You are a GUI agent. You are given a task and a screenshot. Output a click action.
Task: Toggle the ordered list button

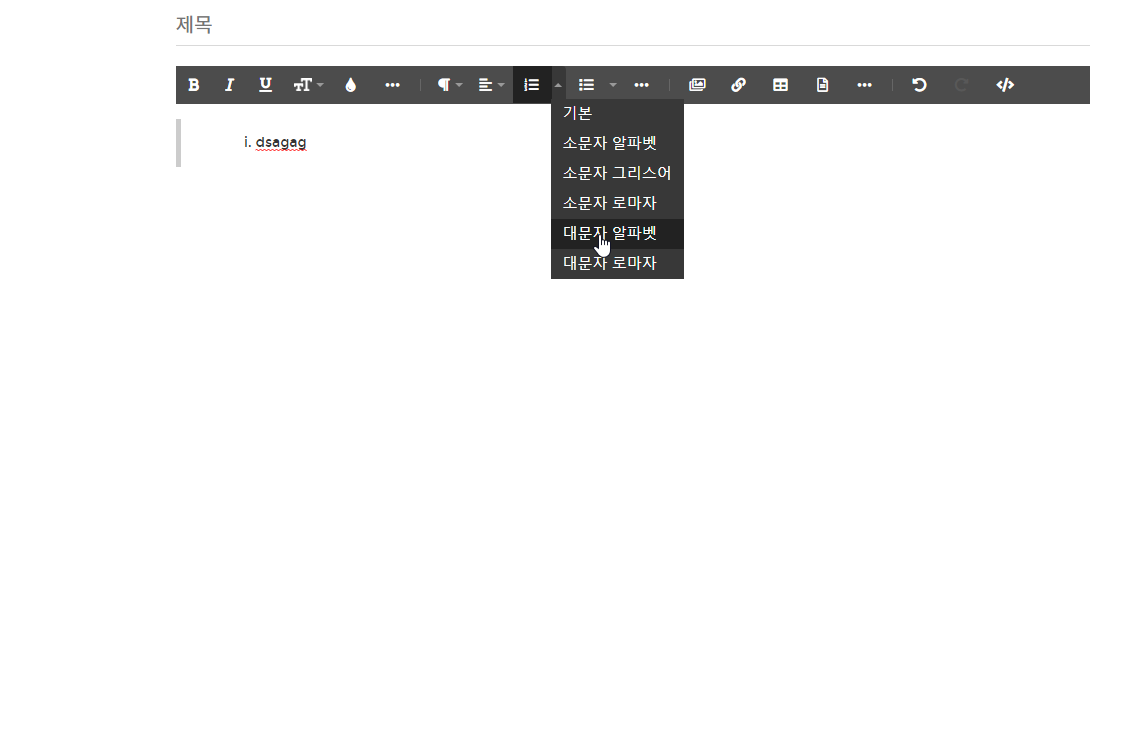pos(532,85)
